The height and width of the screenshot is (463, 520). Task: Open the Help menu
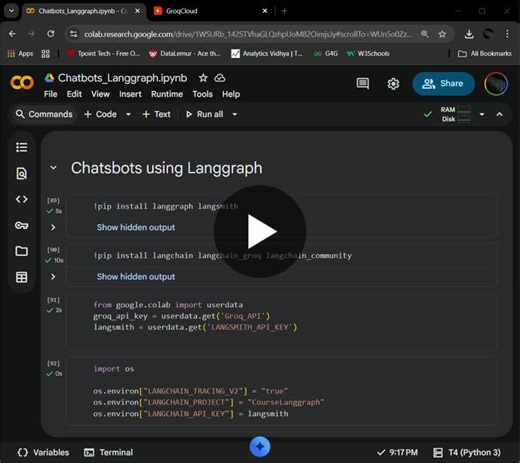click(x=231, y=94)
